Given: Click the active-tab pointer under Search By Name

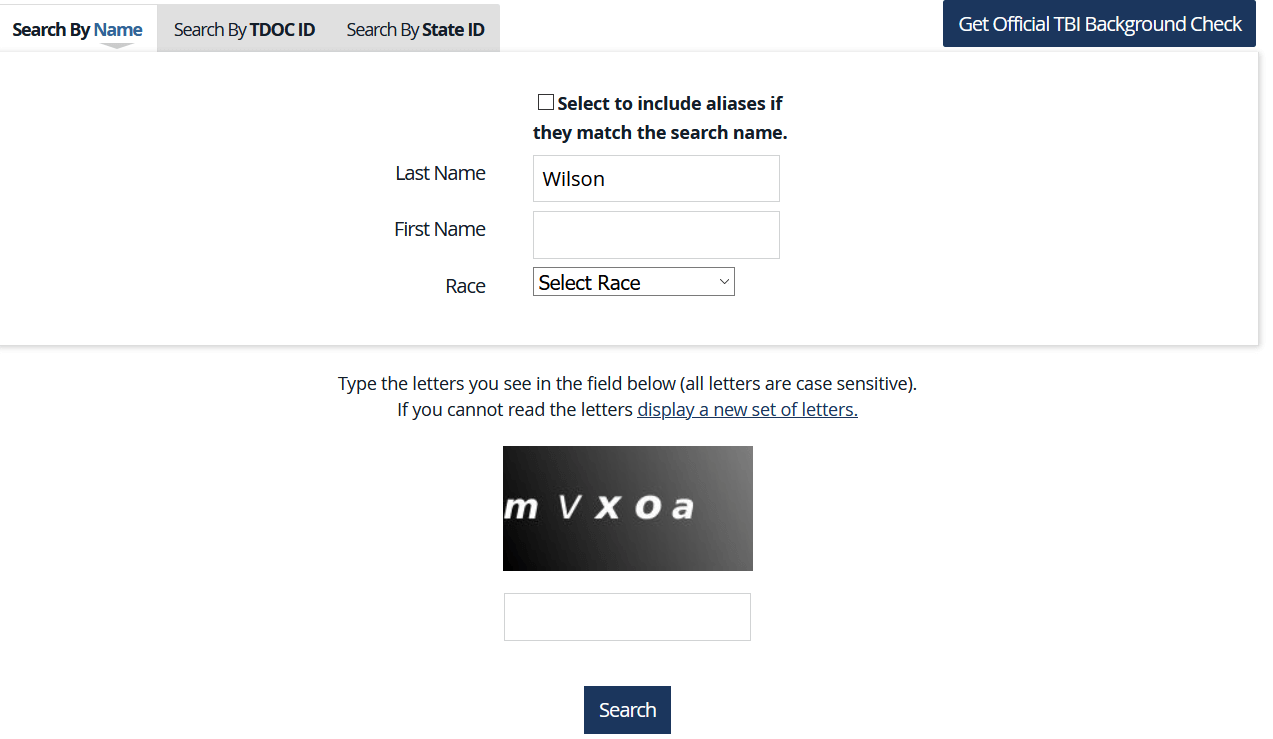Looking at the screenshot, I should click(117, 46).
